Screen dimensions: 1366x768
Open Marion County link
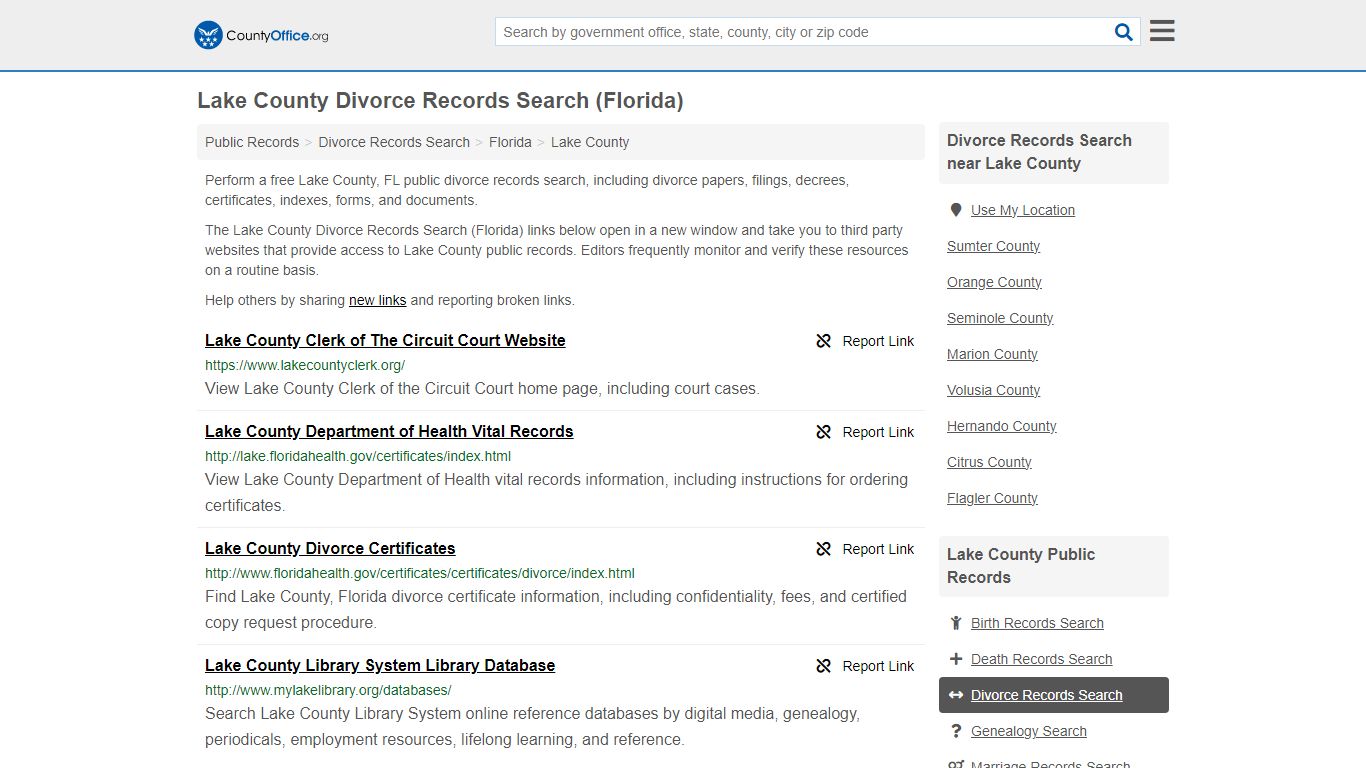[992, 354]
